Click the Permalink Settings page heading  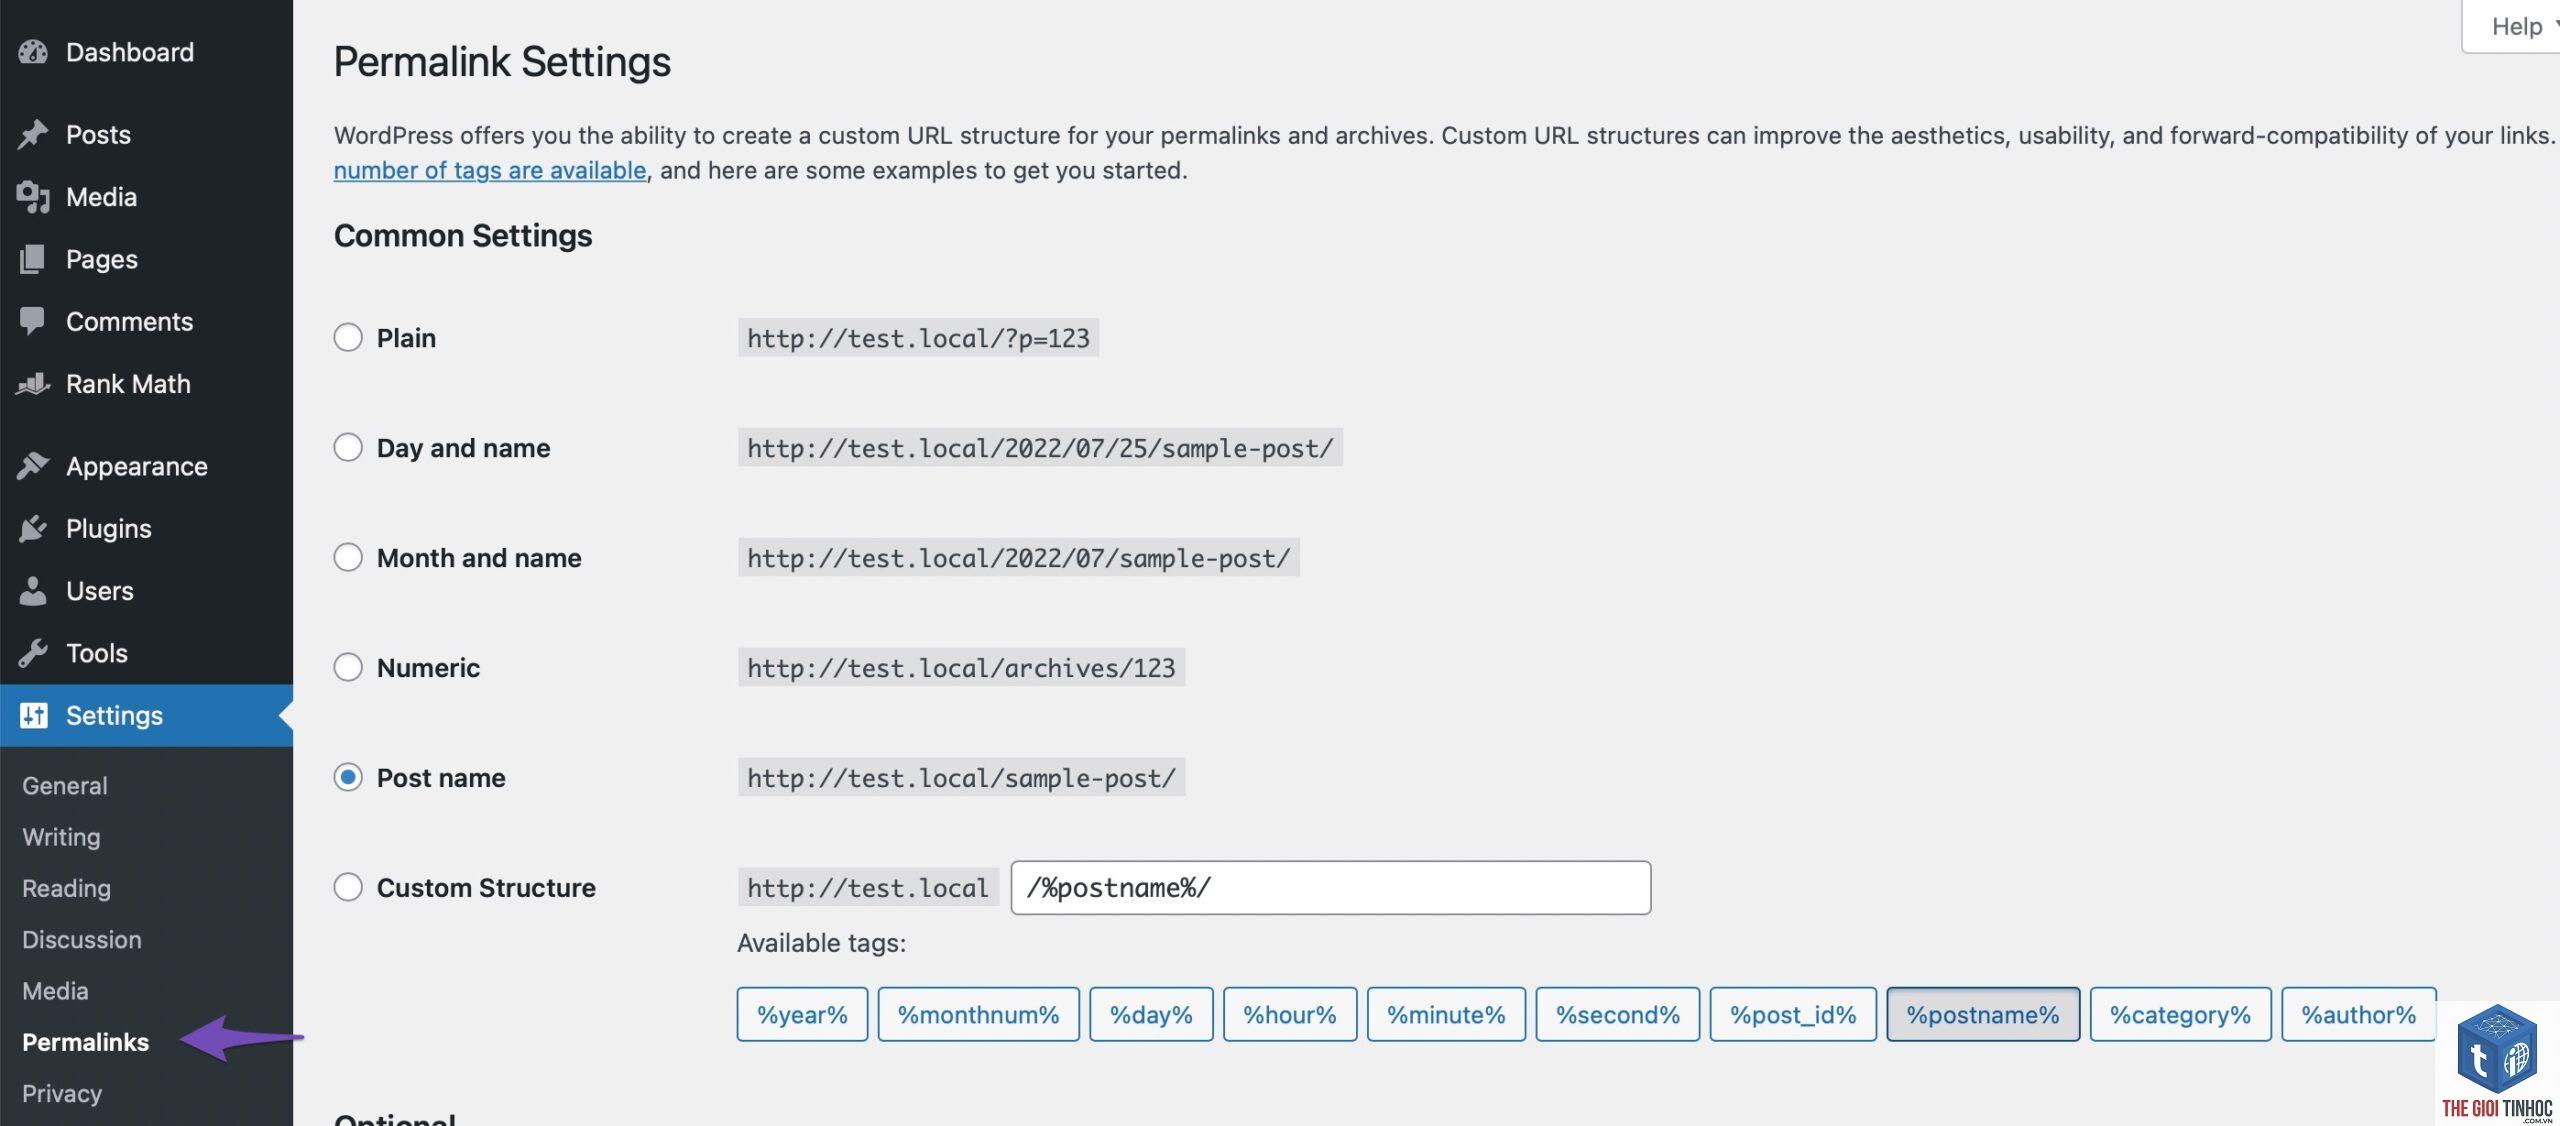tap(502, 62)
